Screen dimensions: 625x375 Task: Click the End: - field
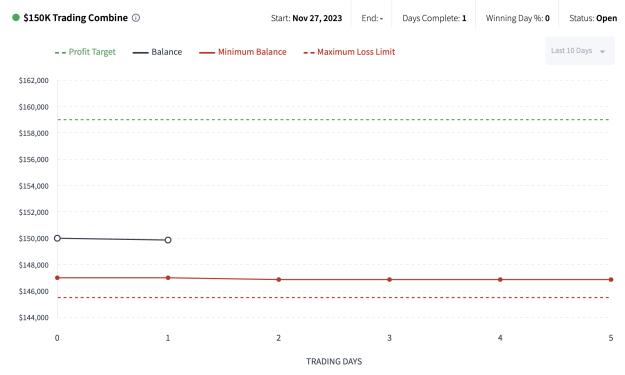(372, 18)
